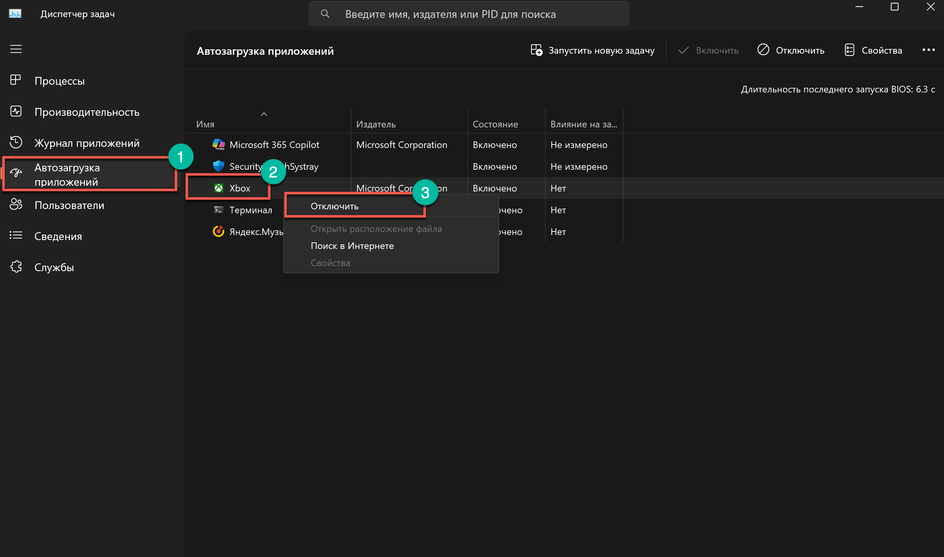Click the run new task icon

536,50
